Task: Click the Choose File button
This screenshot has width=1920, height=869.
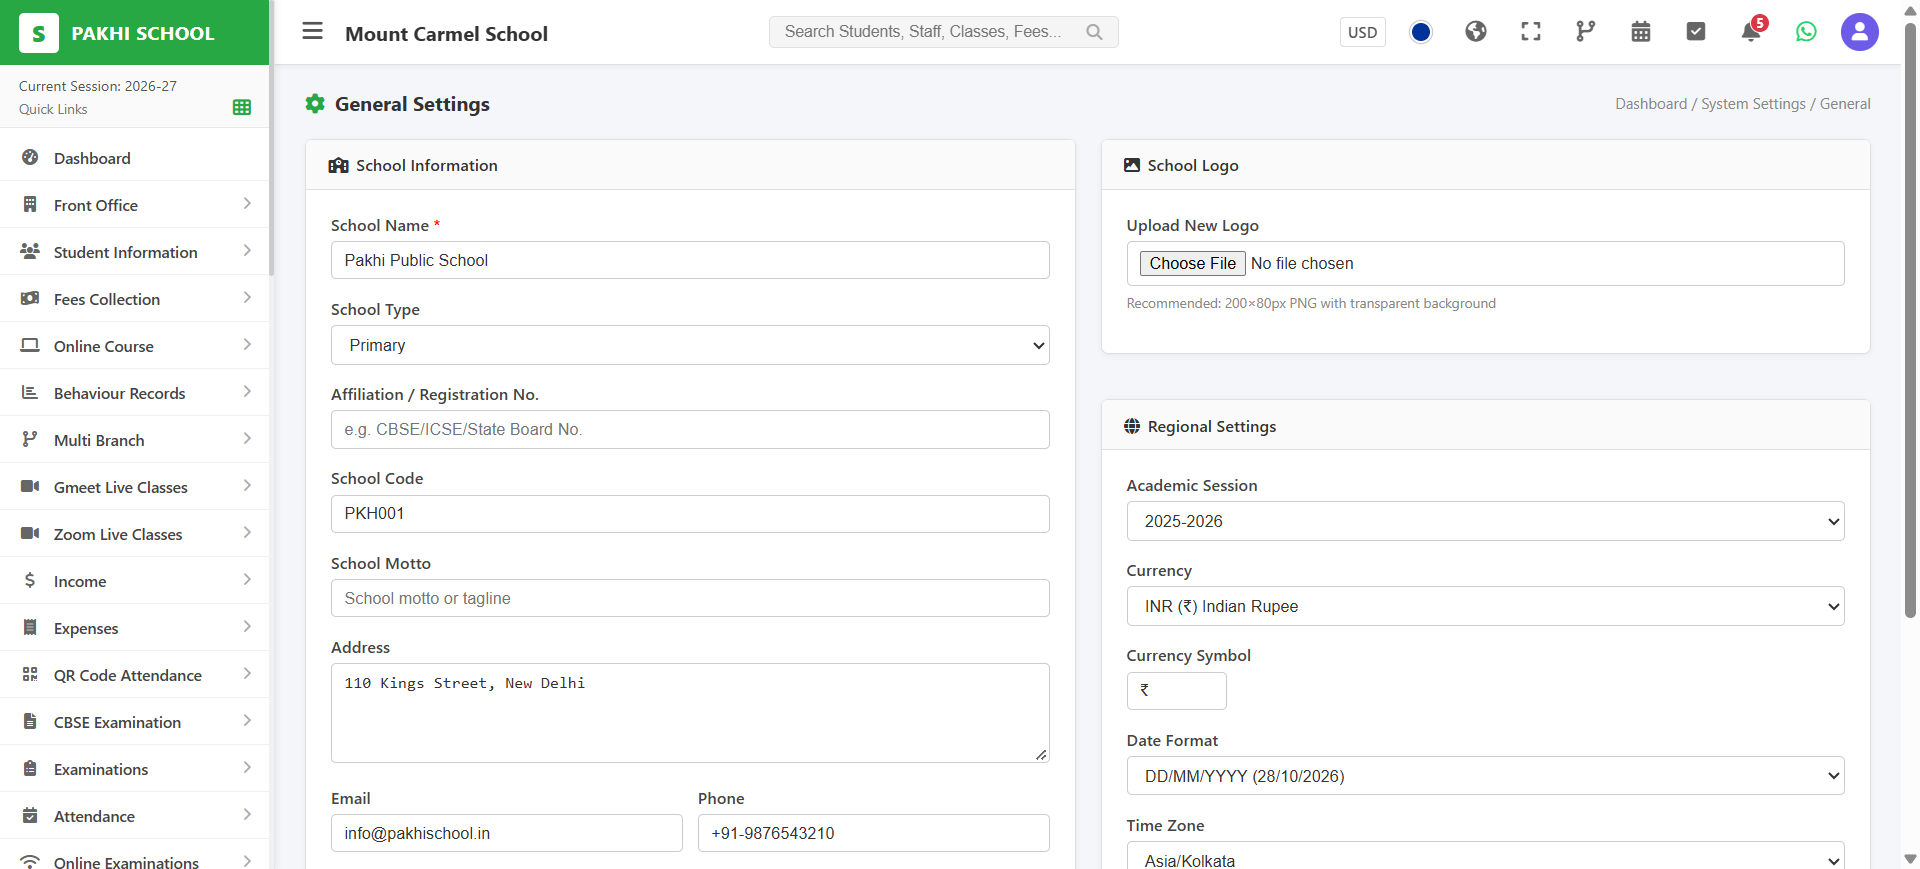Action: point(1192,263)
